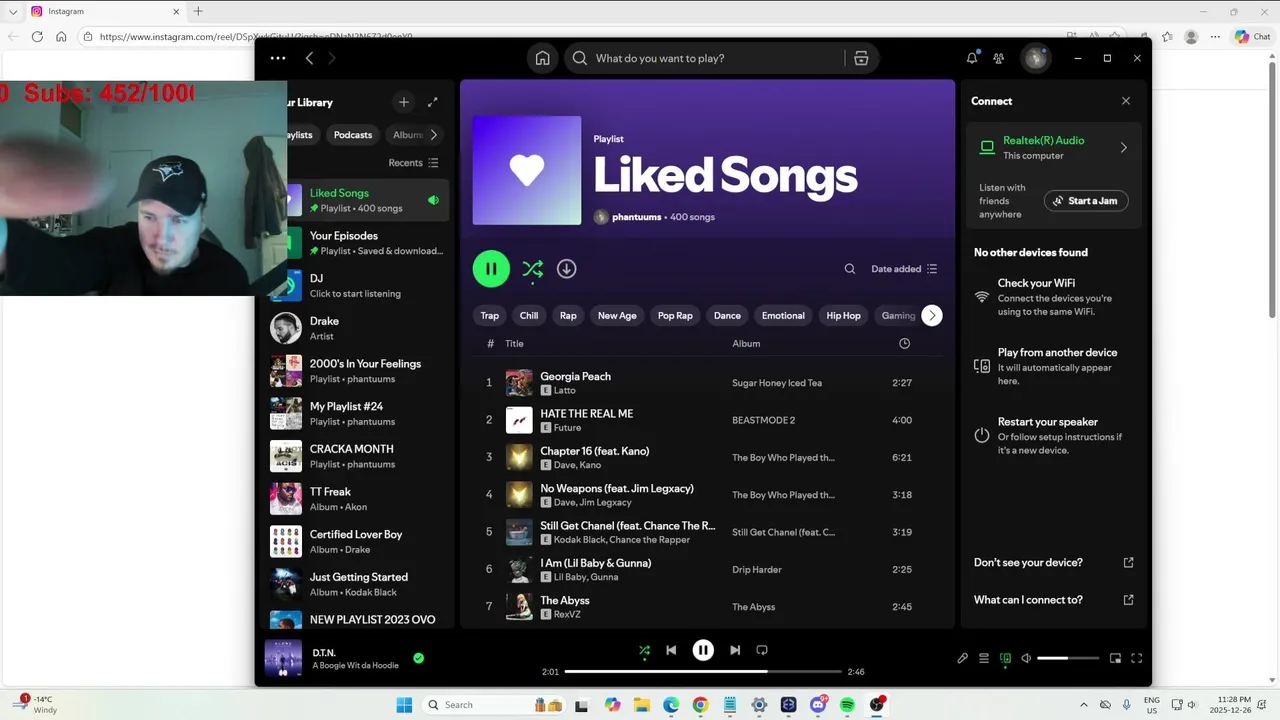Screen dimensions: 1280x720
Task: Open Realtek(R) Audio device options arrow
Action: pos(1123,148)
